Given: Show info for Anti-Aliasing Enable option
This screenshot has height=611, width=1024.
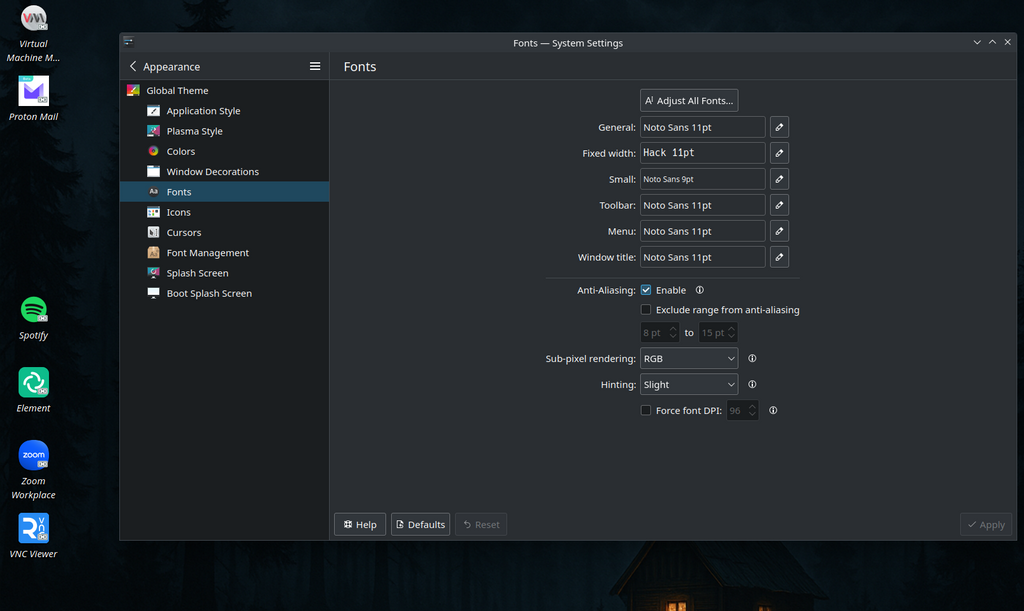Looking at the screenshot, I should (x=699, y=290).
